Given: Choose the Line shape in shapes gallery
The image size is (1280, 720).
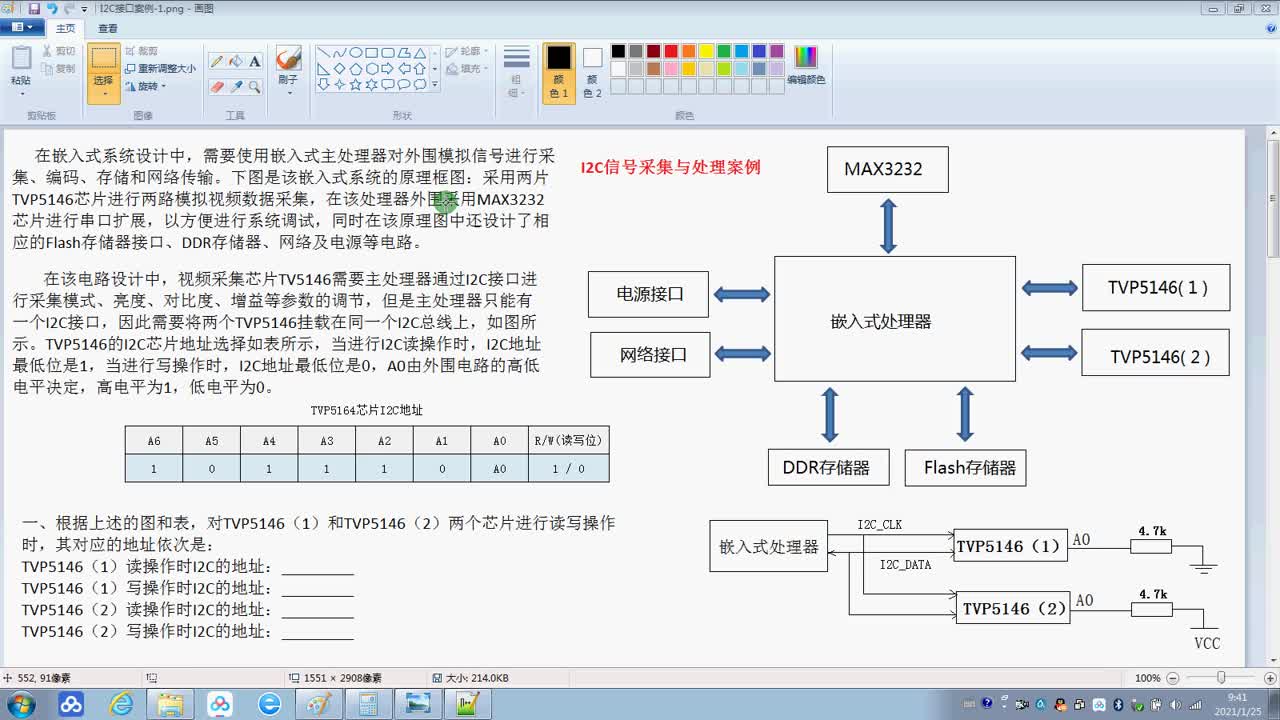Looking at the screenshot, I should (323, 52).
